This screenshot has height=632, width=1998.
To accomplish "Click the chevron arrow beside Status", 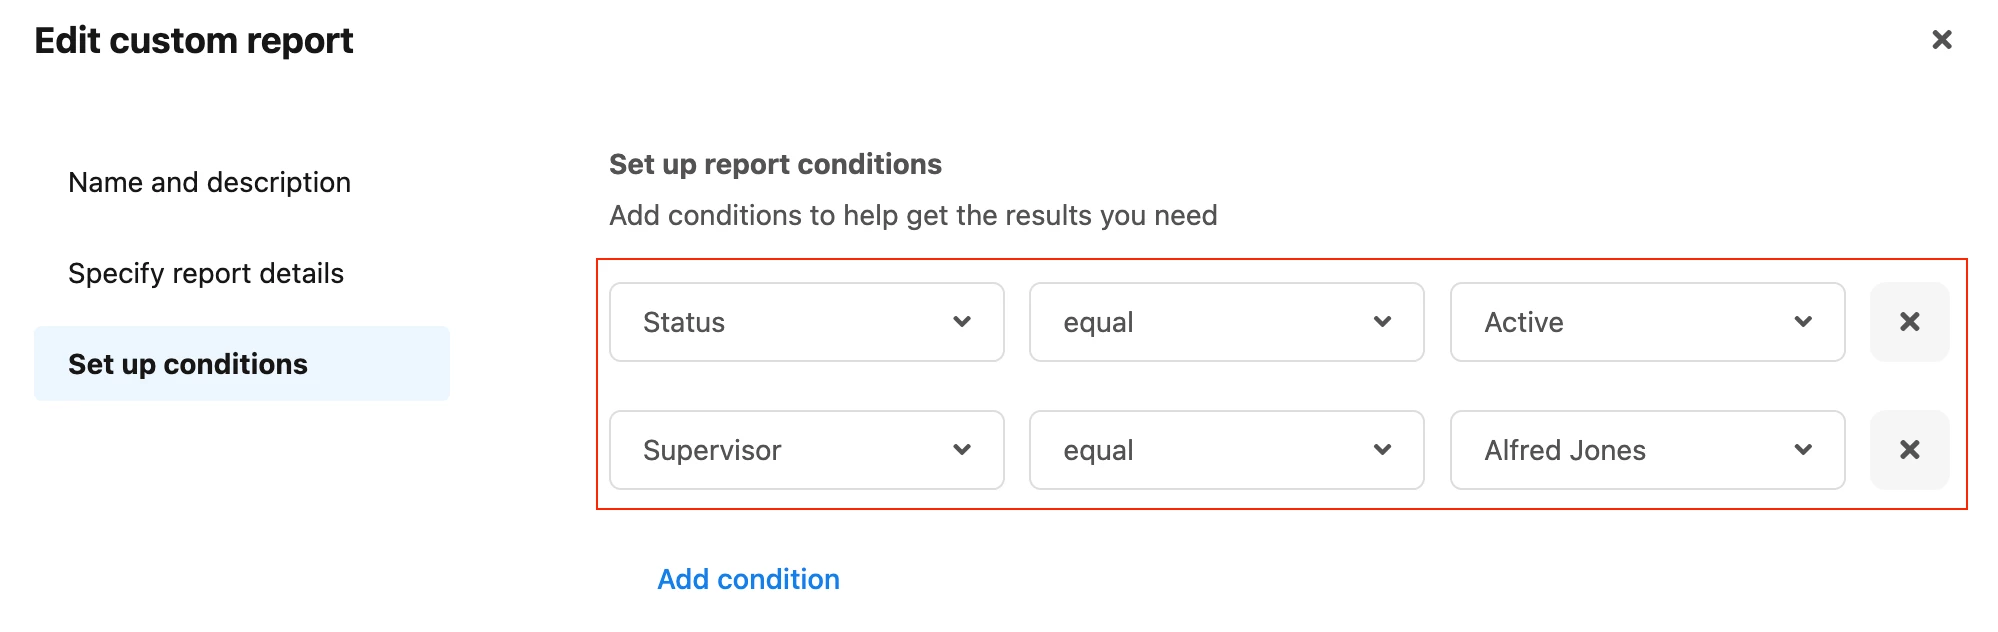I will [962, 322].
